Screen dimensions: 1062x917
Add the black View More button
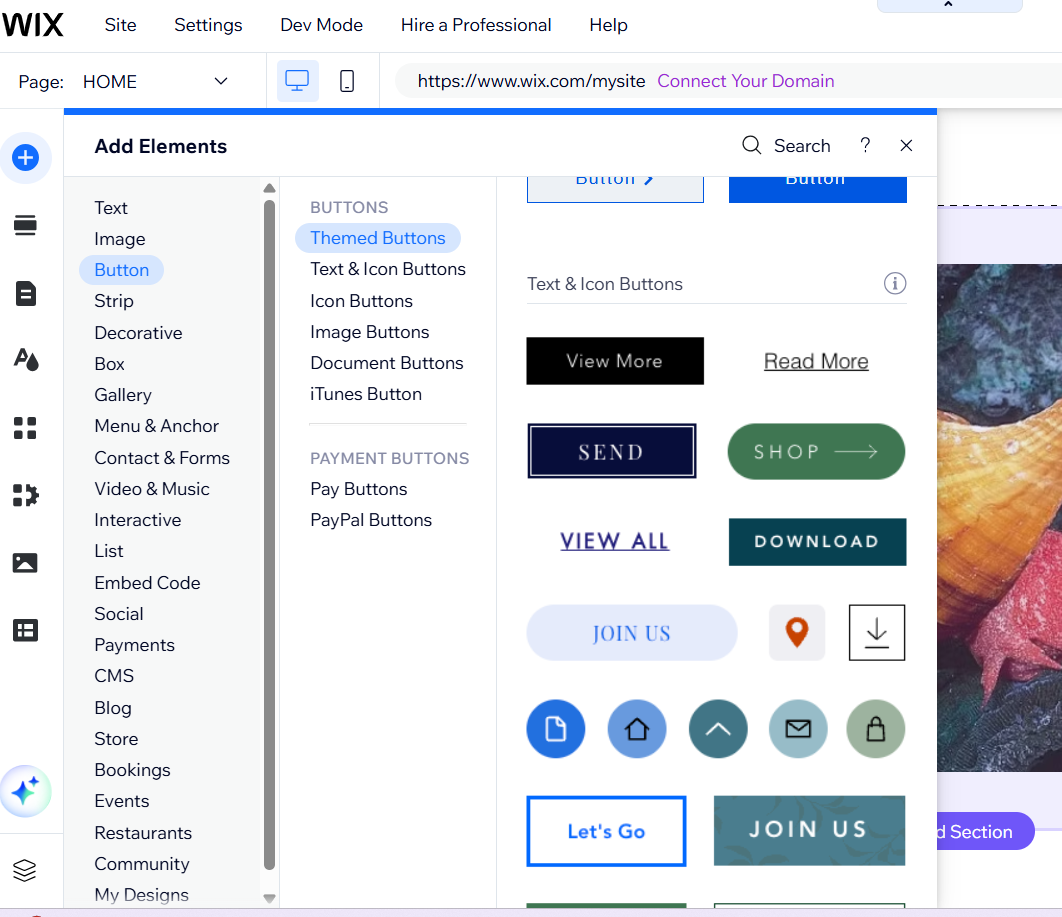(615, 361)
